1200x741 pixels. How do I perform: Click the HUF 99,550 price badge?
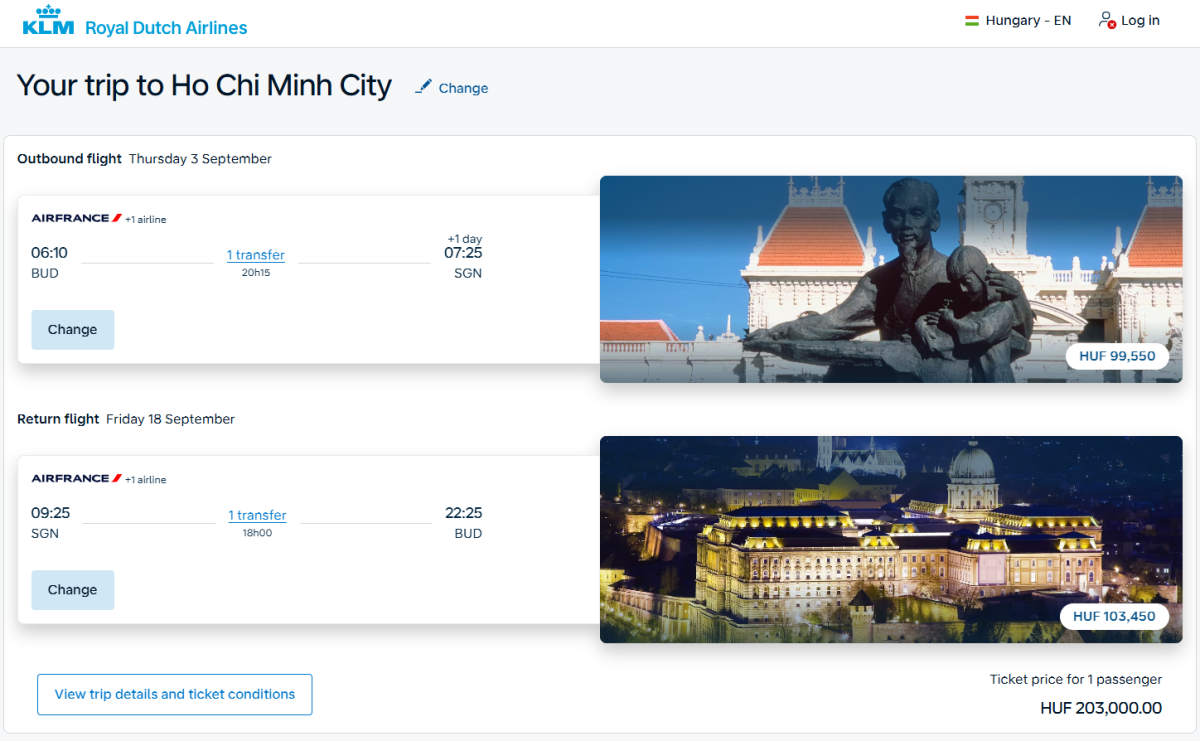1117,356
